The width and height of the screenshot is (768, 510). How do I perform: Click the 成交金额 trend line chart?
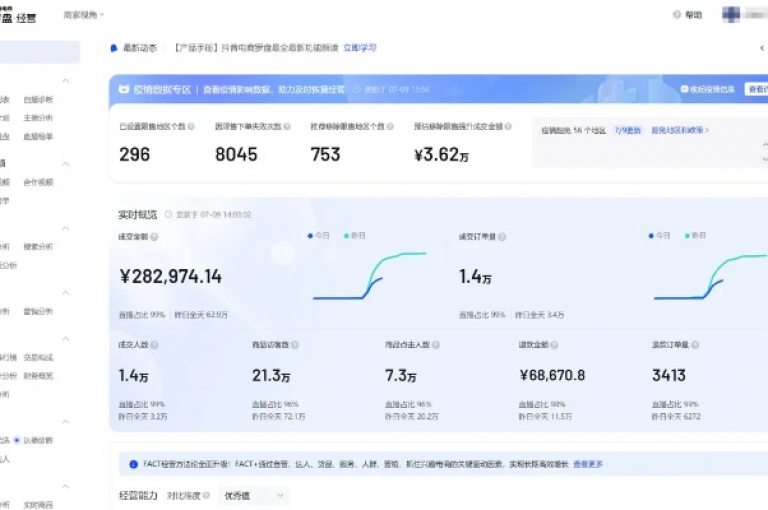tap(370, 275)
